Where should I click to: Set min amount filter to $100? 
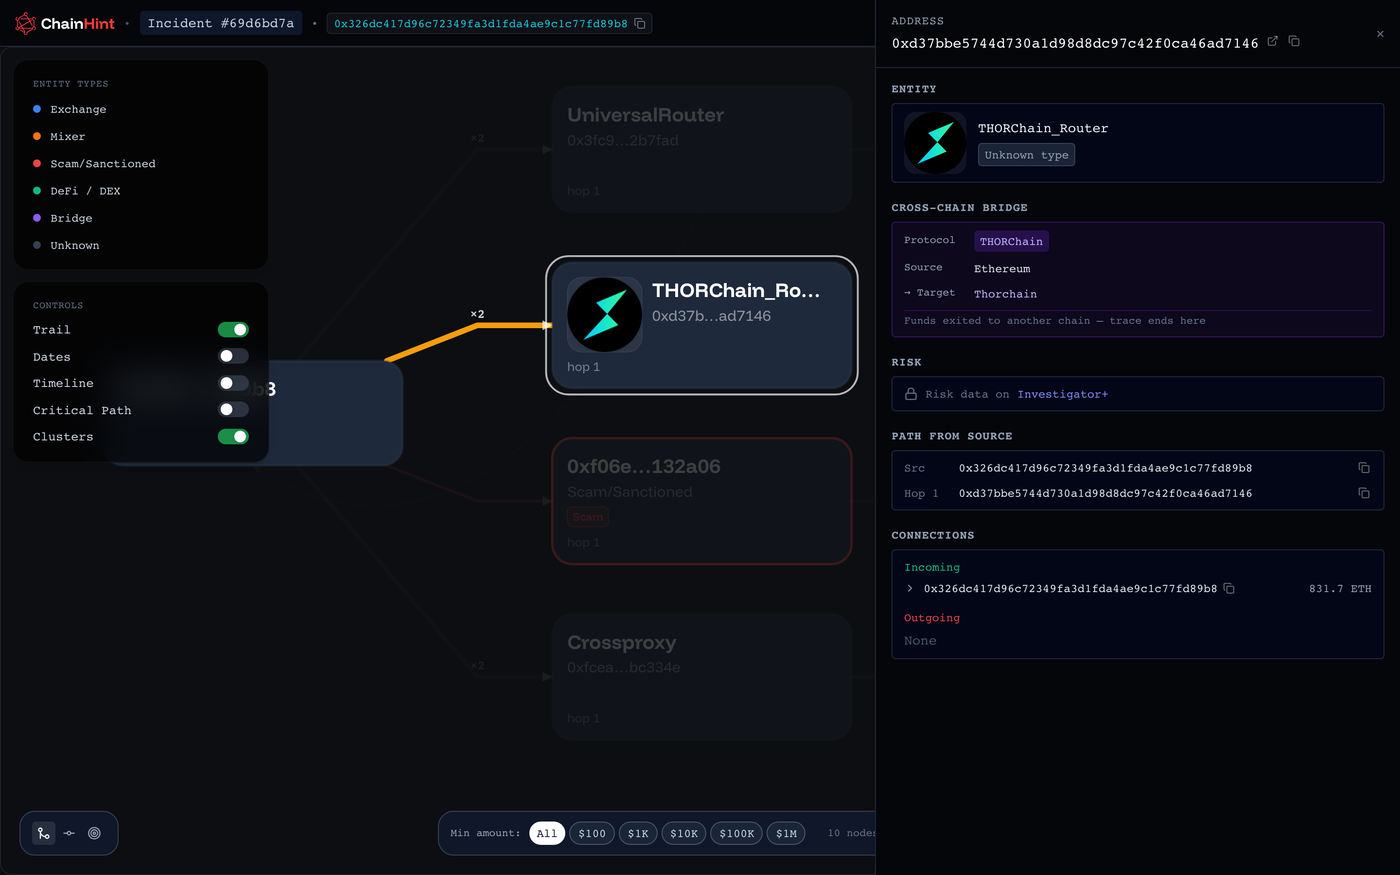592,833
